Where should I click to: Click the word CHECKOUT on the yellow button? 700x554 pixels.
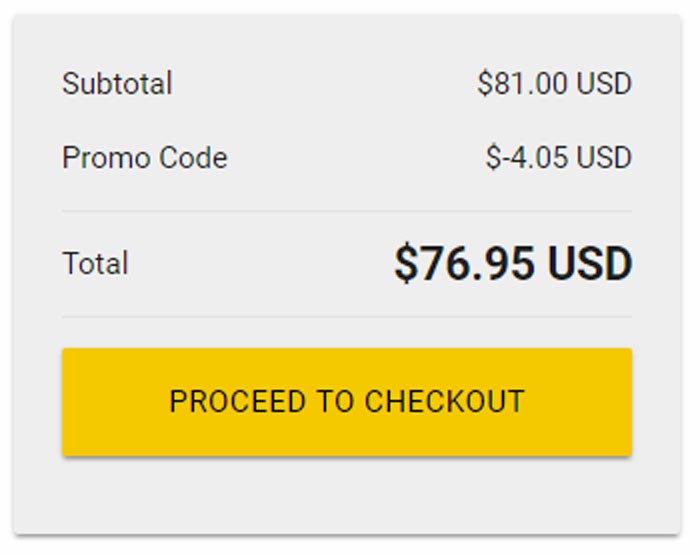444,402
